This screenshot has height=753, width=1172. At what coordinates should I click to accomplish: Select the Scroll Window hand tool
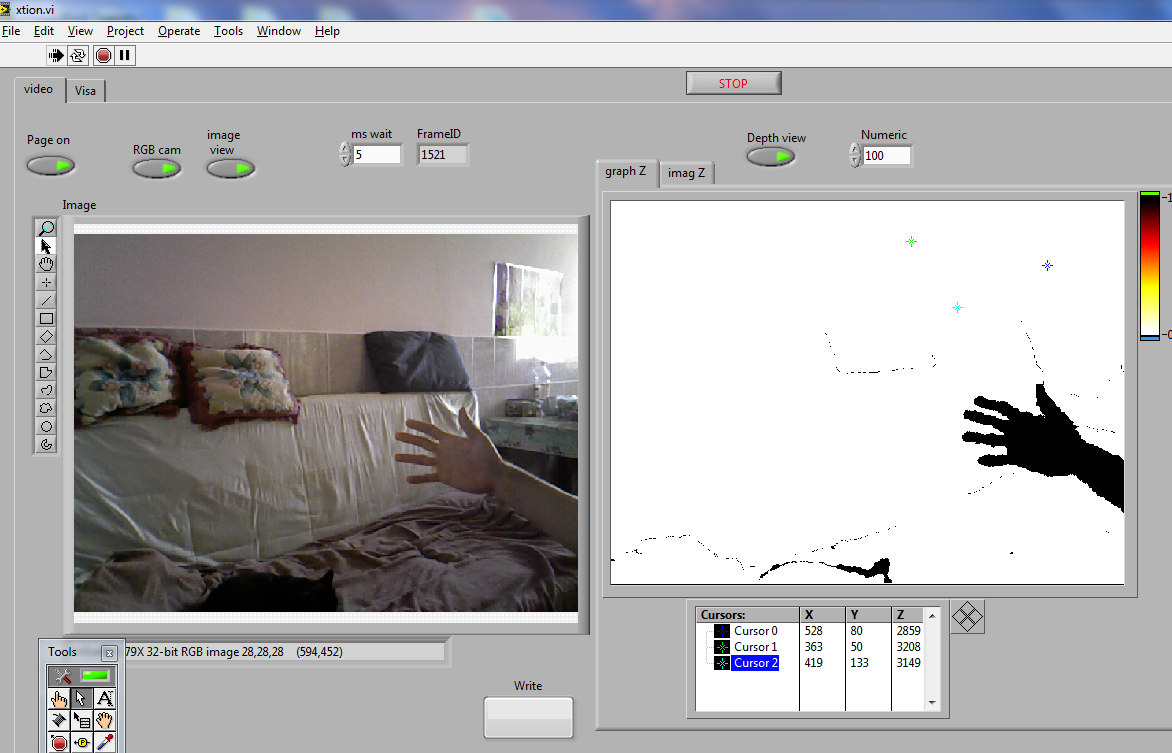tap(105, 721)
